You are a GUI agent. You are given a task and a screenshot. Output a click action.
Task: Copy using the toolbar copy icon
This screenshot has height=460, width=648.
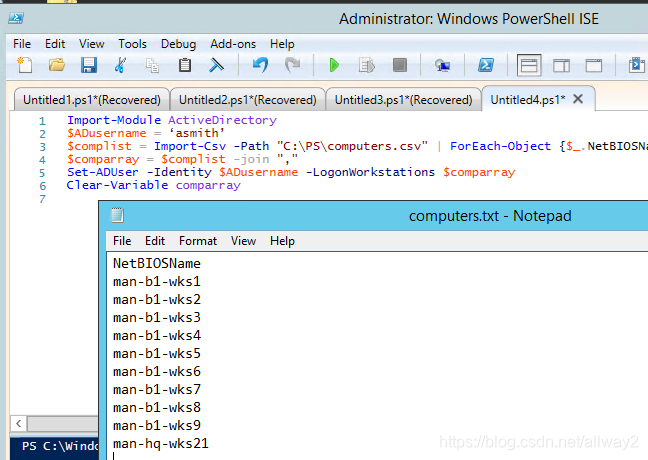(152, 65)
